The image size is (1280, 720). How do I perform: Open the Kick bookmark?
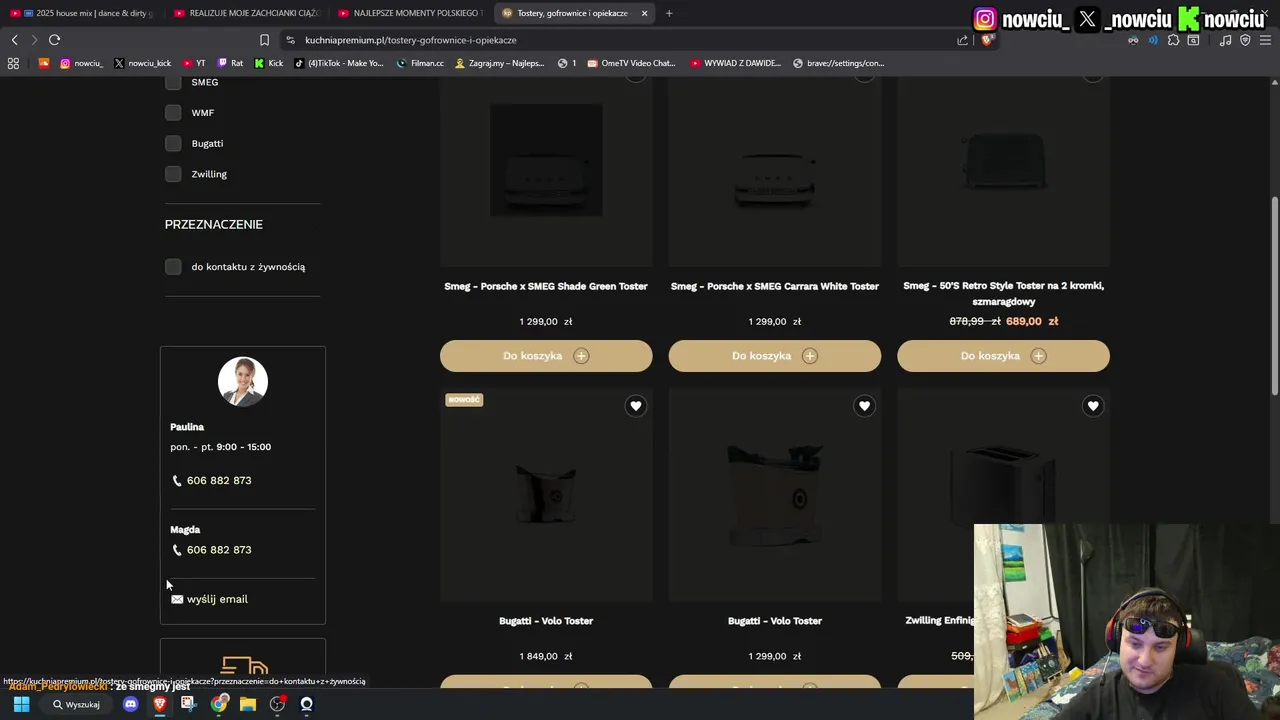[x=269, y=63]
